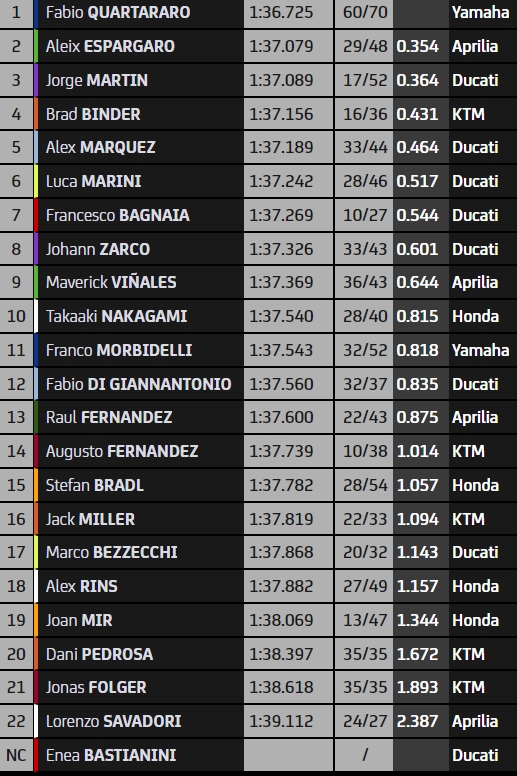Viewport: 517px width, 776px height.
Task: Click Raul FERNANDEZ lap count 22/43
Action: (x=365, y=417)
